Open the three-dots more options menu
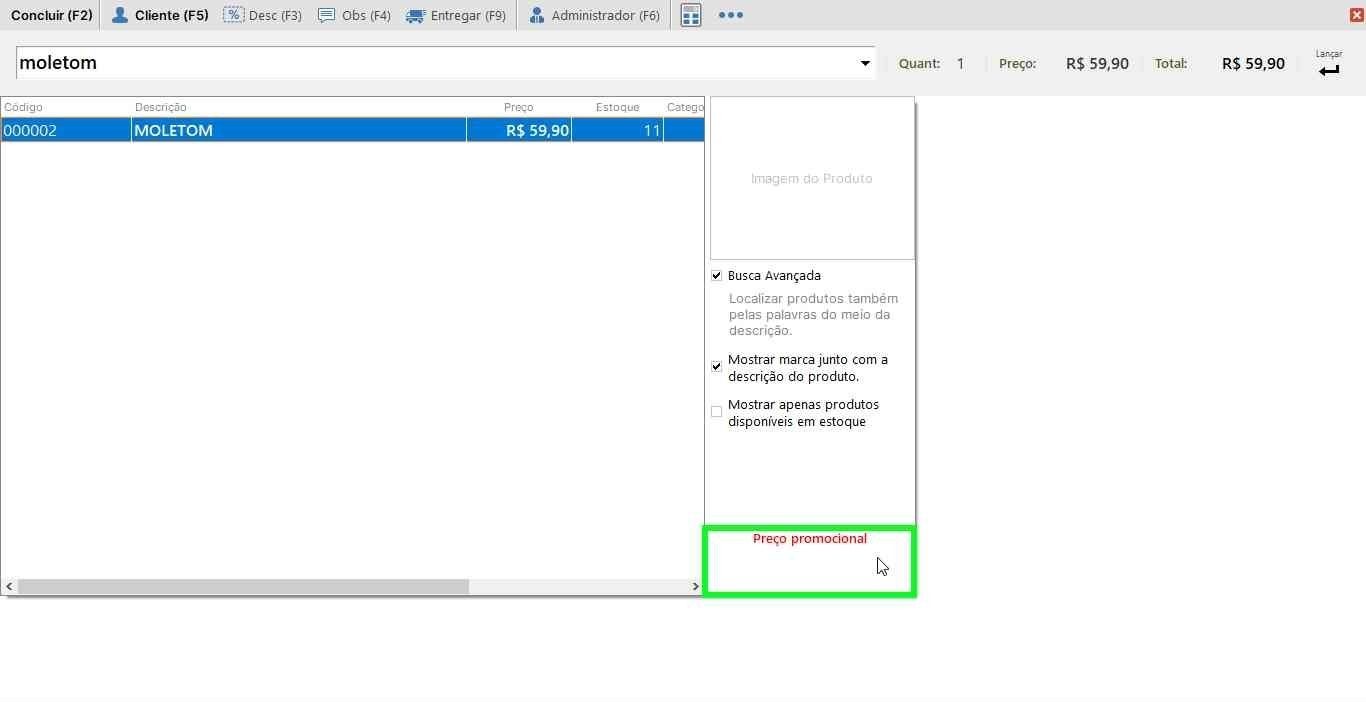Viewport: 1366px width, 702px height. (x=731, y=15)
